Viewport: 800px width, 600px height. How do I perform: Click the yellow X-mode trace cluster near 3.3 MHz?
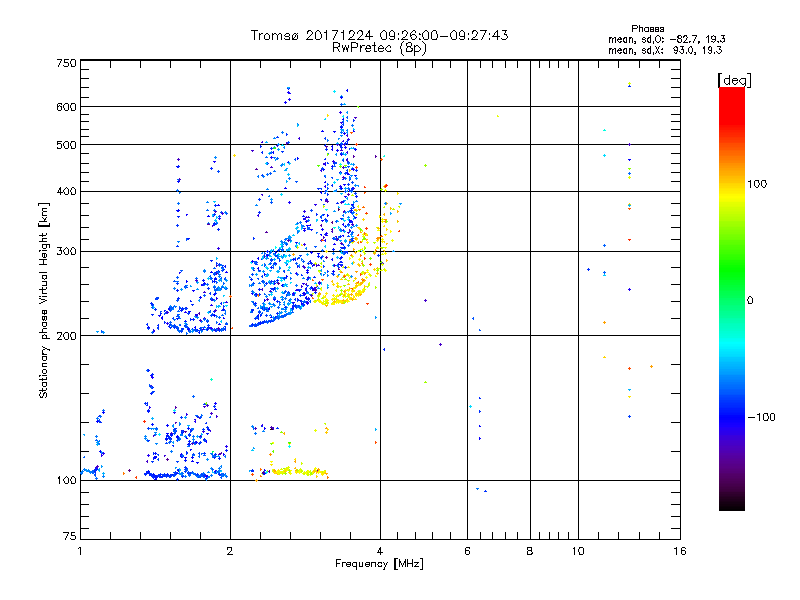(342, 293)
